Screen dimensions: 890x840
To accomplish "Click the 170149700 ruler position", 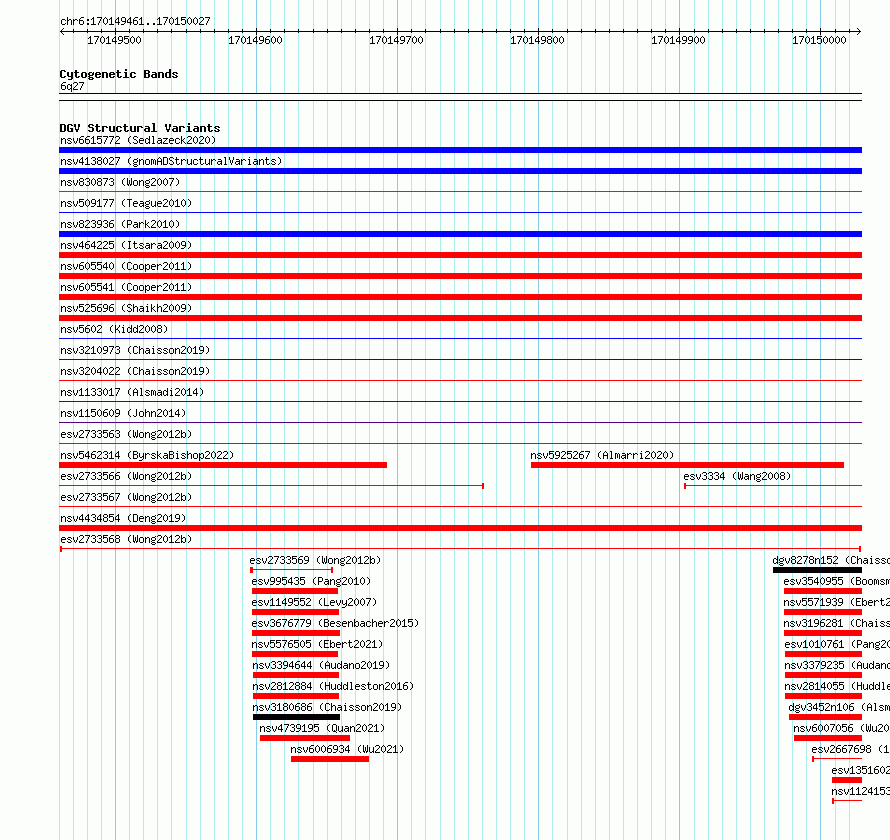I will click(x=396, y=40).
